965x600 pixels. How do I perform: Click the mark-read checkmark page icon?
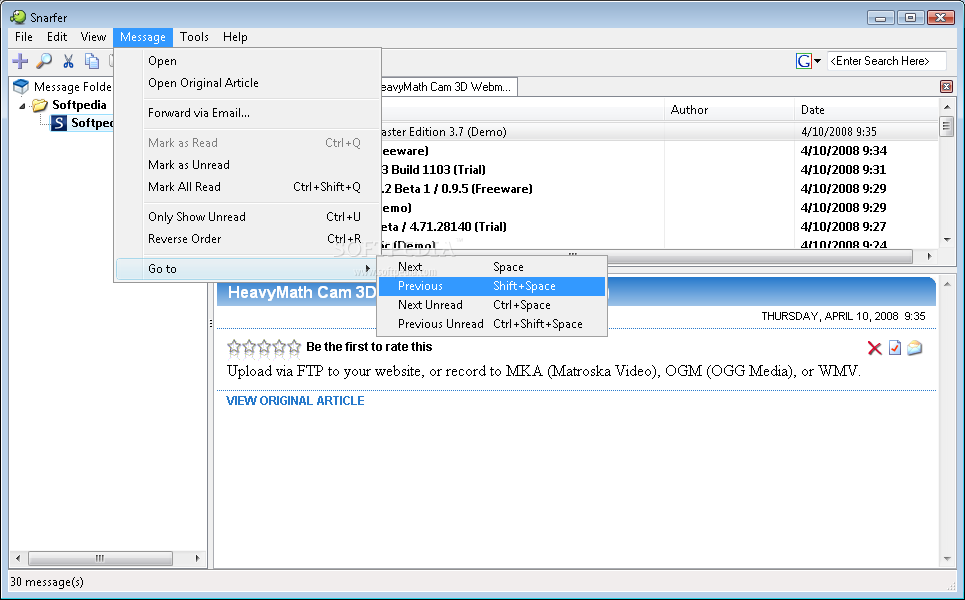pyautogui.click(x=895, y=348)
